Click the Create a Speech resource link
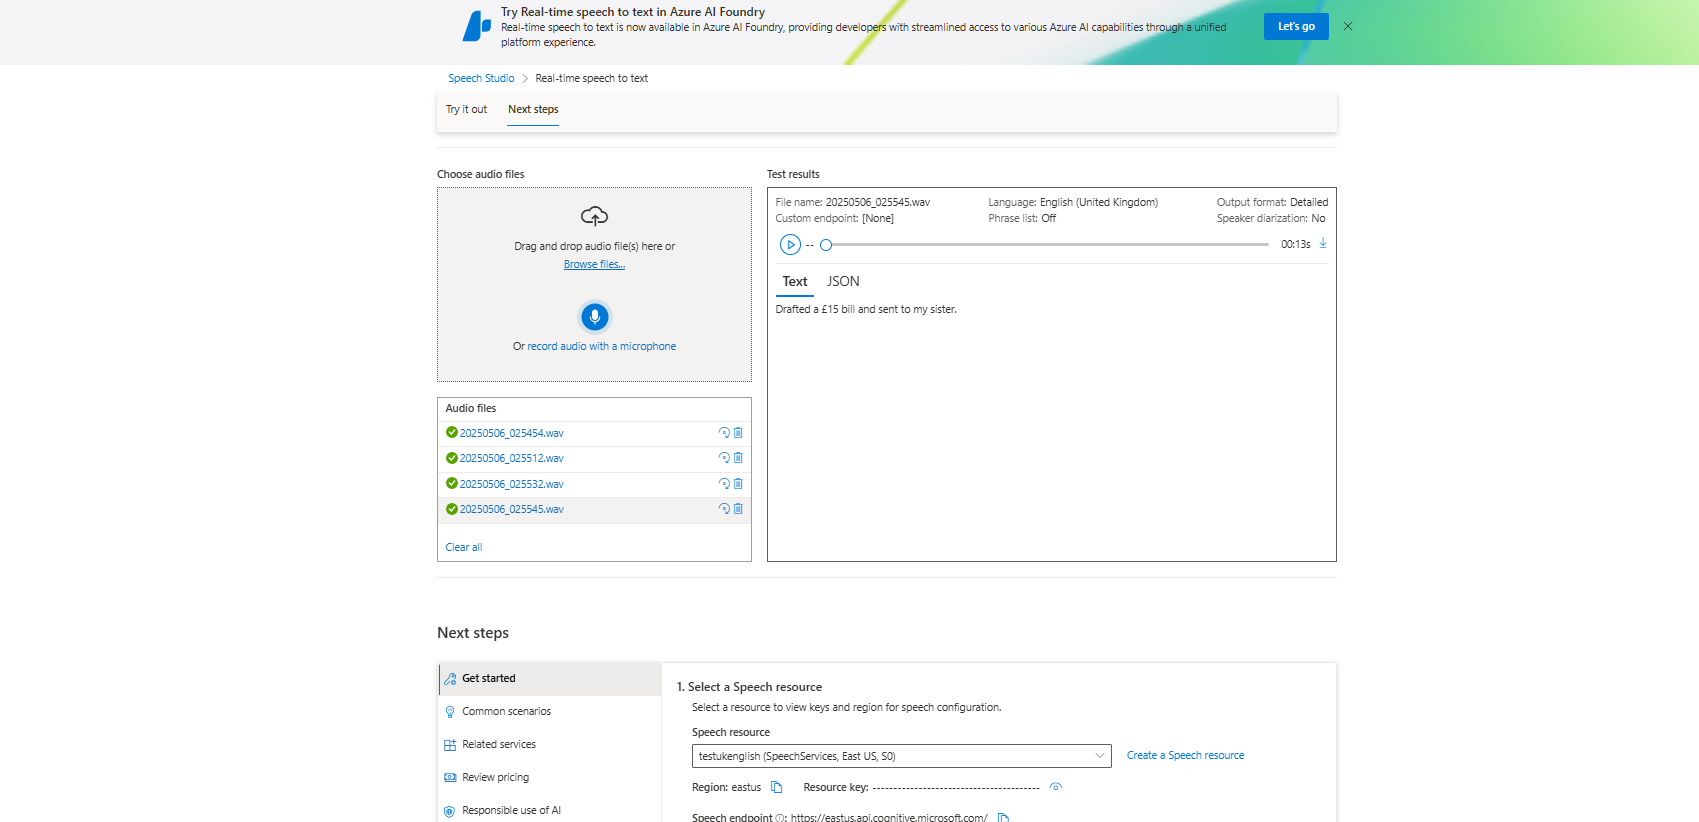1699x822 pixels. [x=1185, y=755]
